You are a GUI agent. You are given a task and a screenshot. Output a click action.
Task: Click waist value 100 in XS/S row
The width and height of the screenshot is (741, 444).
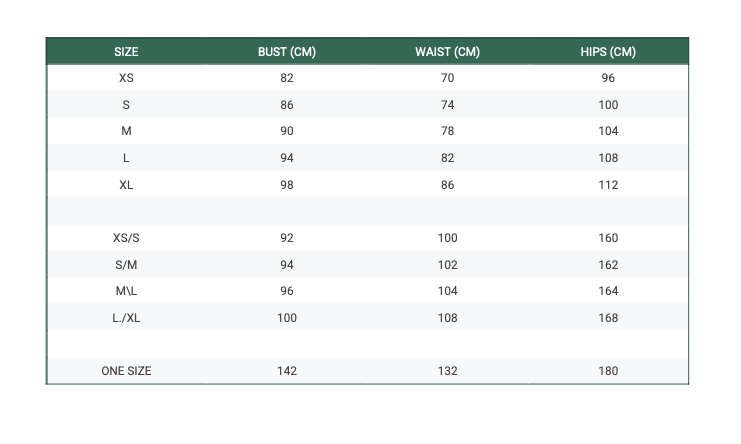tap(447, 238)
